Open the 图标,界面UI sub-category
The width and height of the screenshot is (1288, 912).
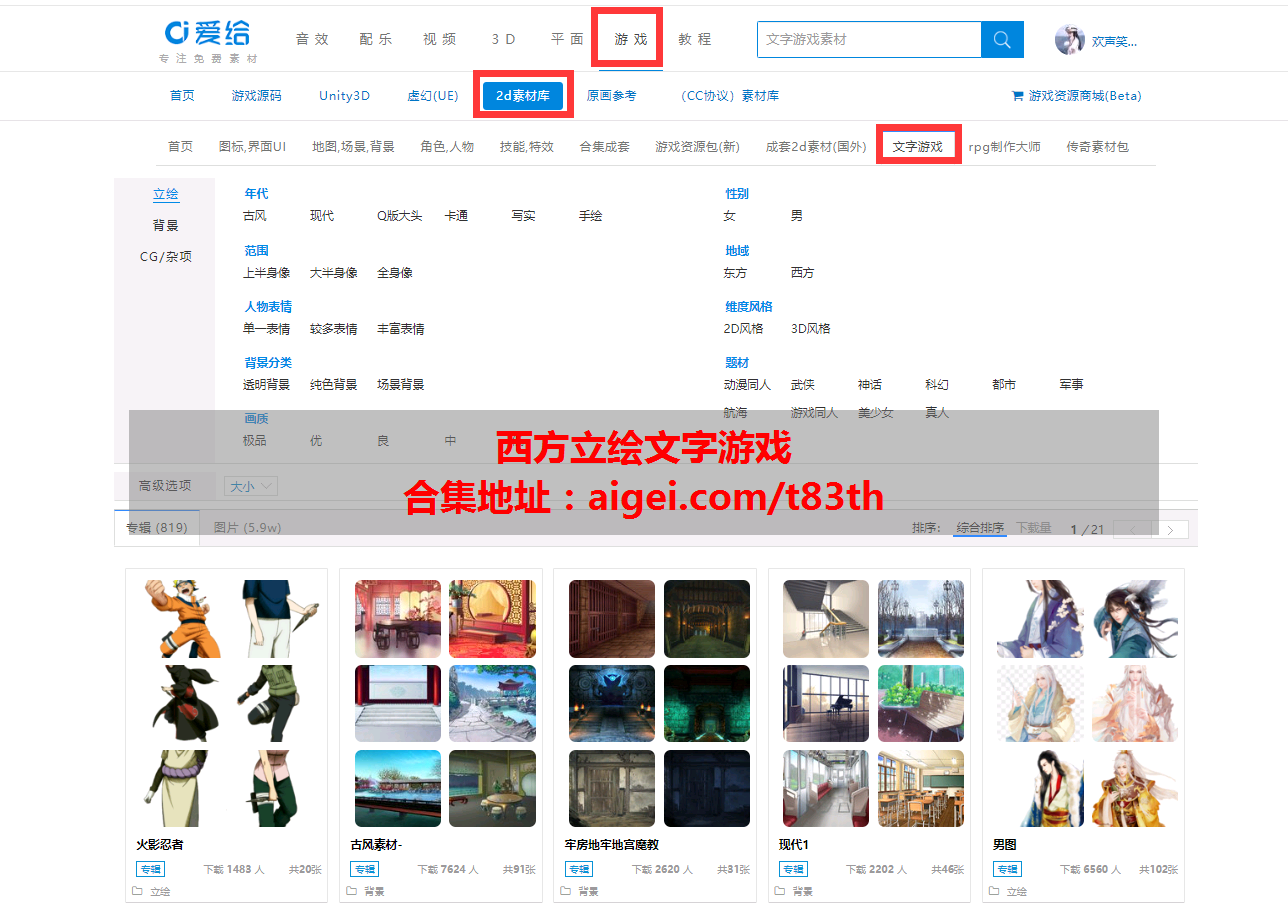pyautogui.click(x=253, y=146)
